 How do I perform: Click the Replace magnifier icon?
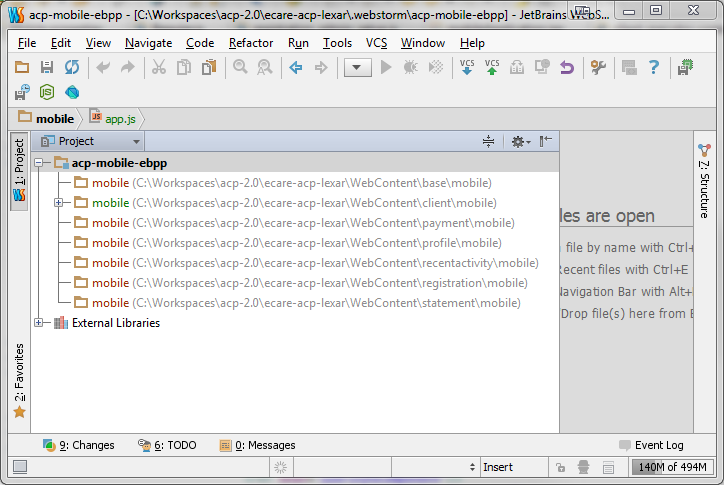[x=265, y=67]
